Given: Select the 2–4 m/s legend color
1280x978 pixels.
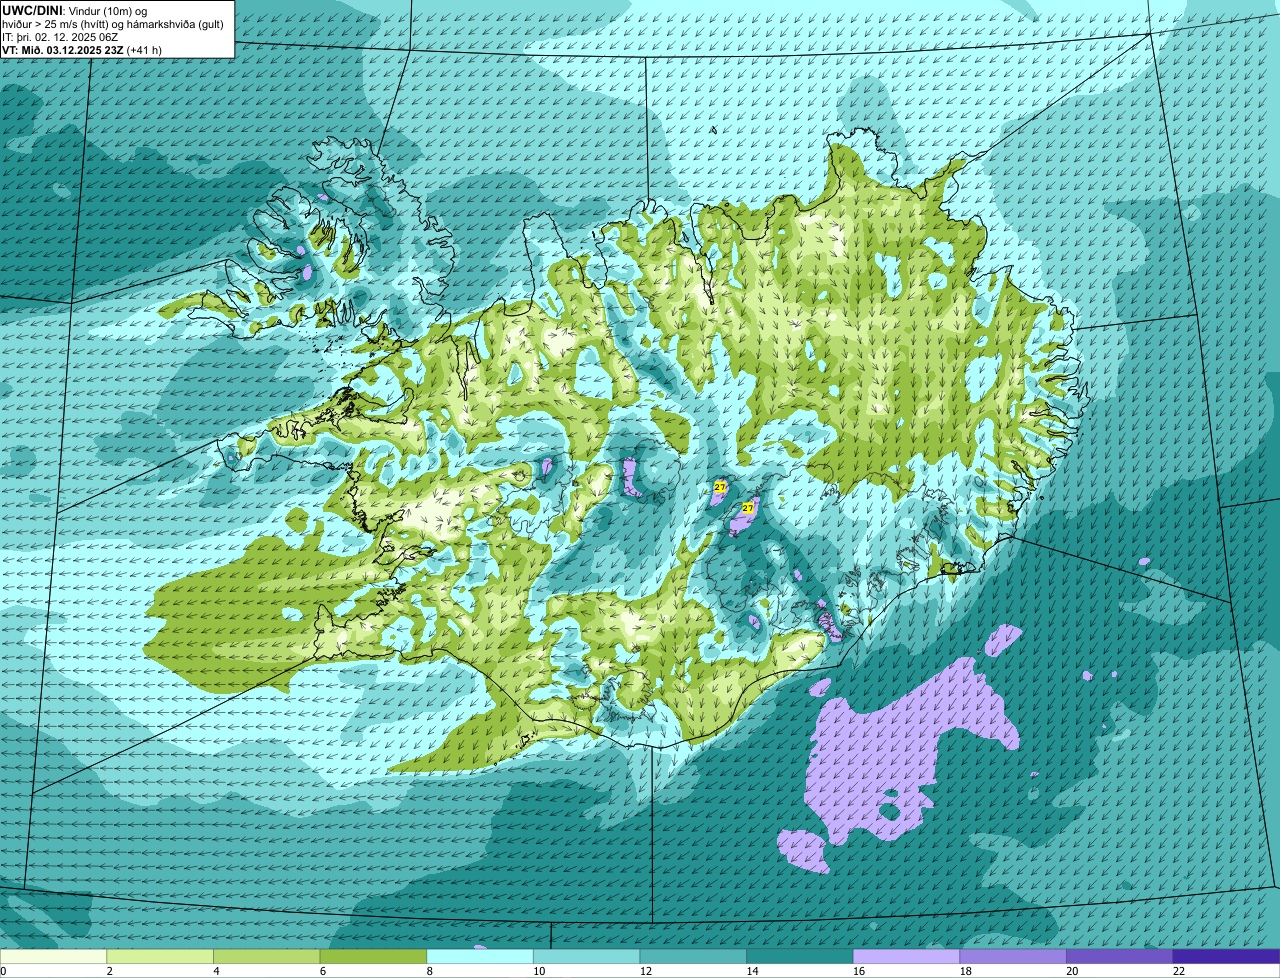Looking at the screenshot, I should coord(160,956).
